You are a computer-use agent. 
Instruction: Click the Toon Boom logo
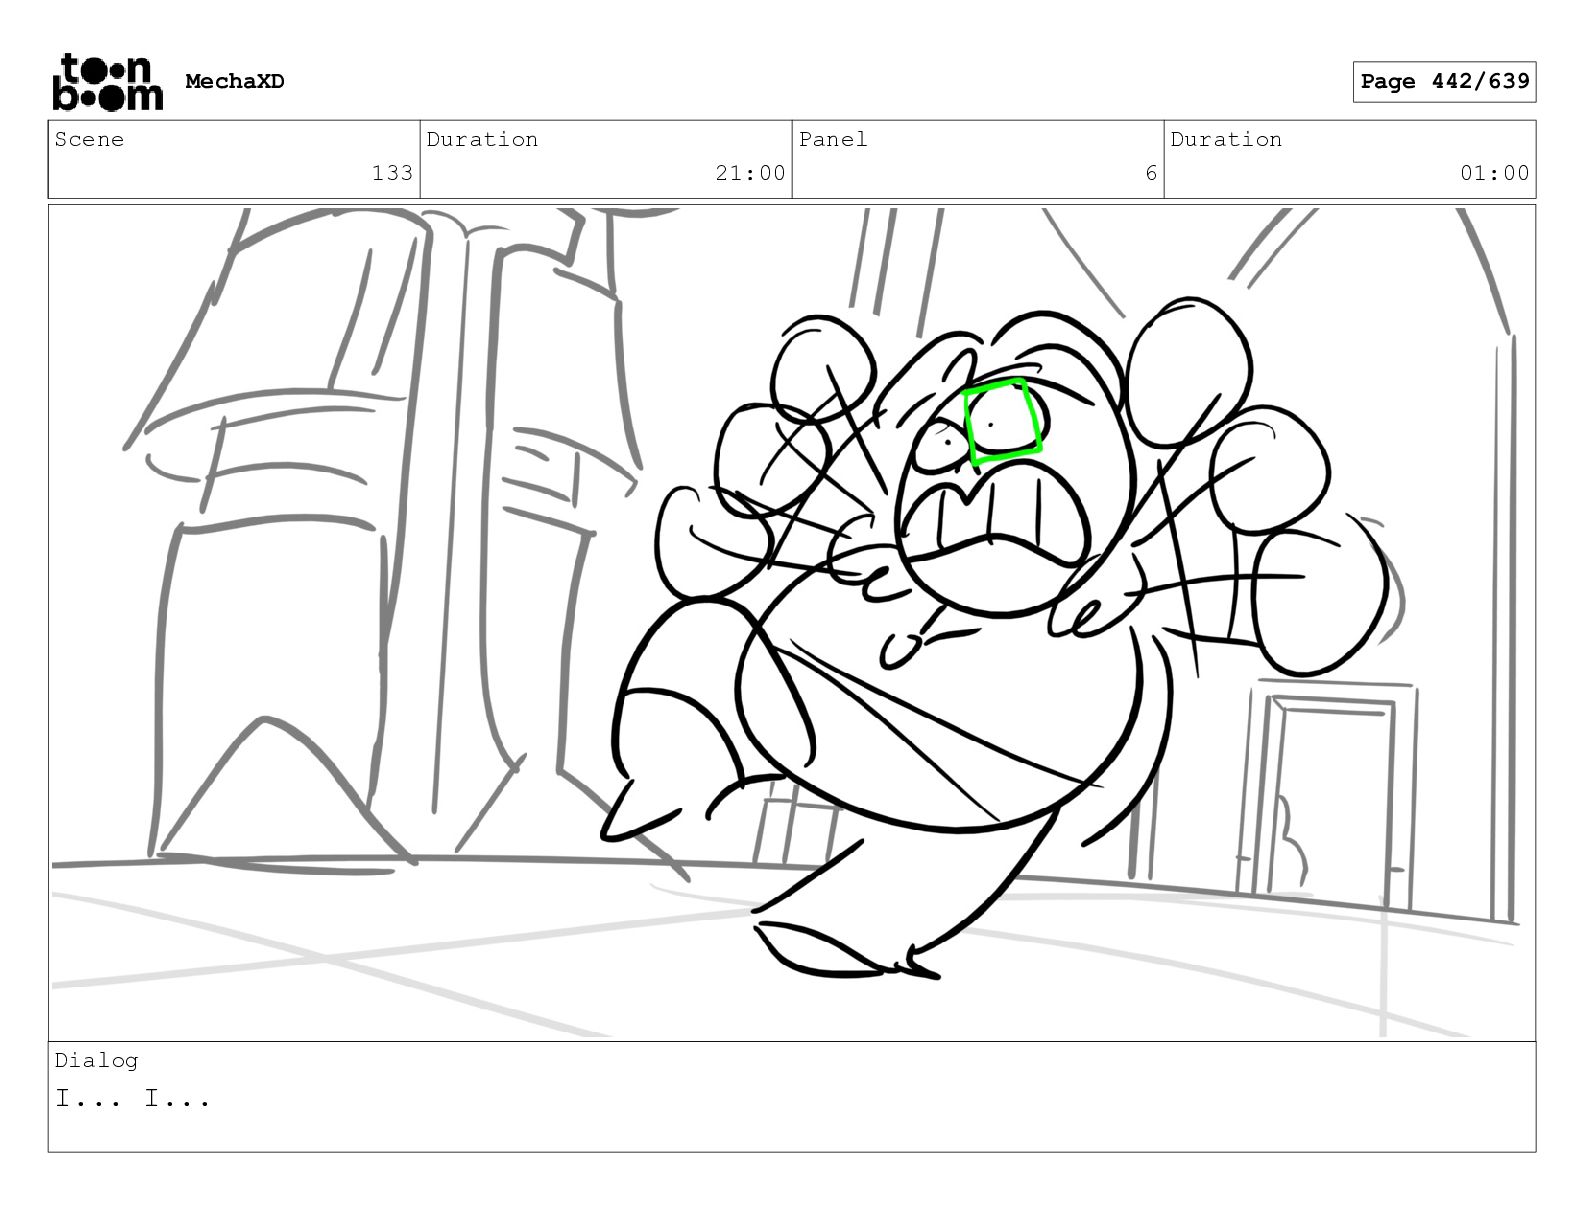pos(107,82)
